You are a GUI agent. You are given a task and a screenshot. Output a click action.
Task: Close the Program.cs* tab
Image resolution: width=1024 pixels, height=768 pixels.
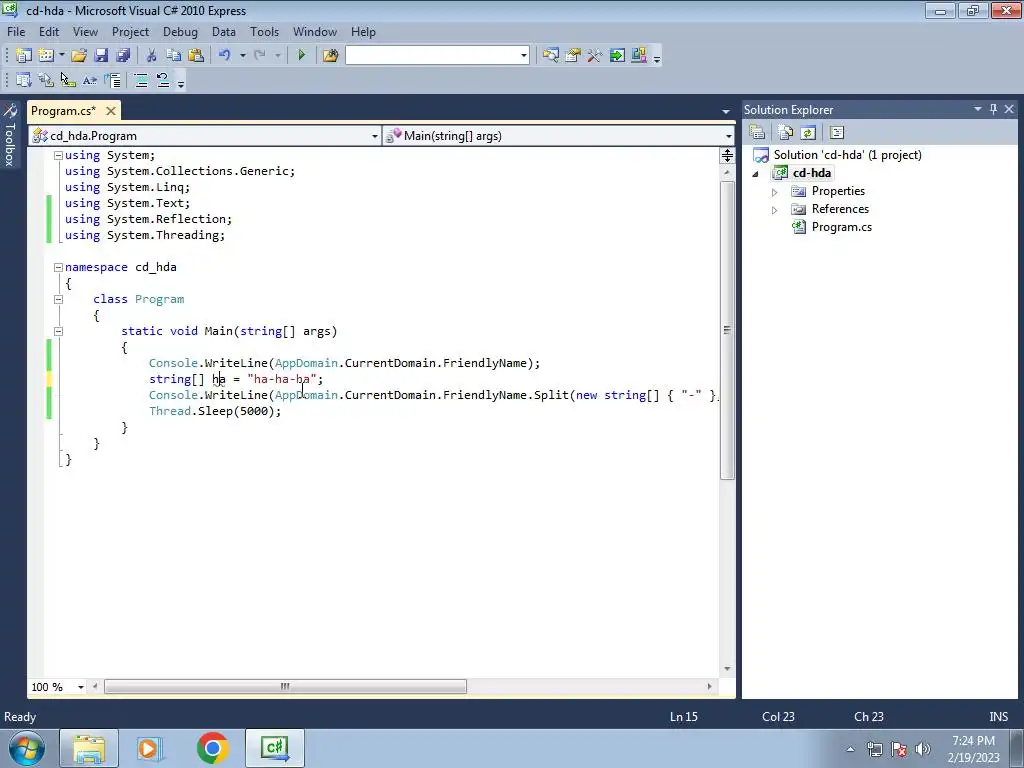[x=111, y=111]
